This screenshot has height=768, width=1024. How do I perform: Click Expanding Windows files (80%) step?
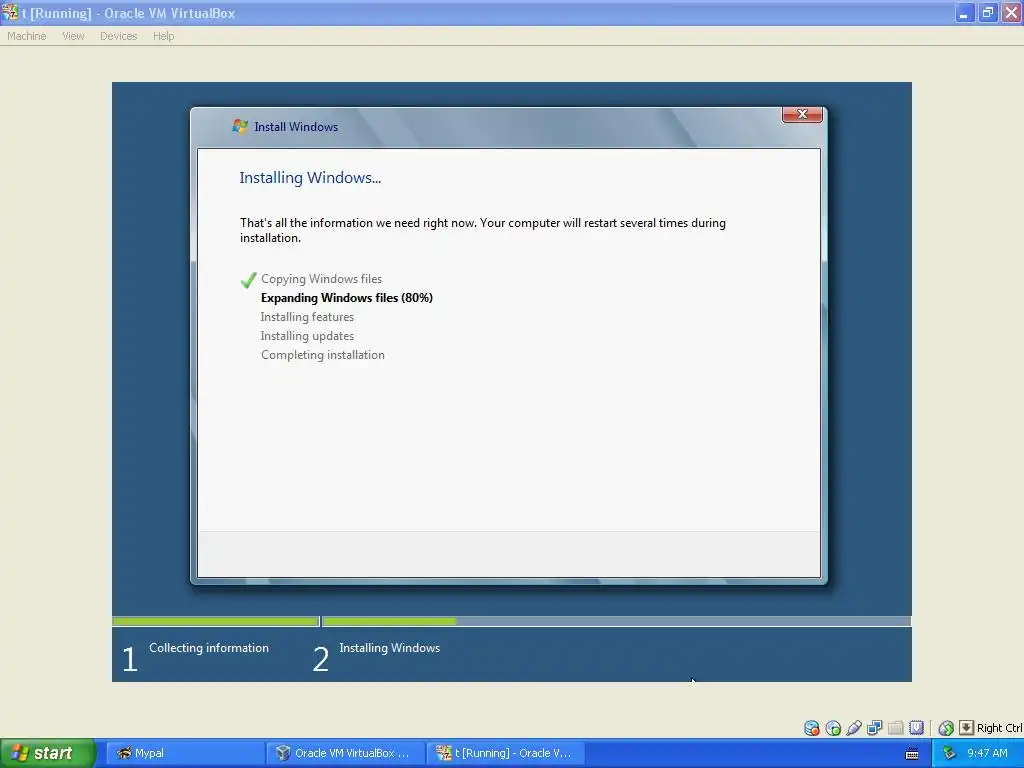[x=347, y=298]
